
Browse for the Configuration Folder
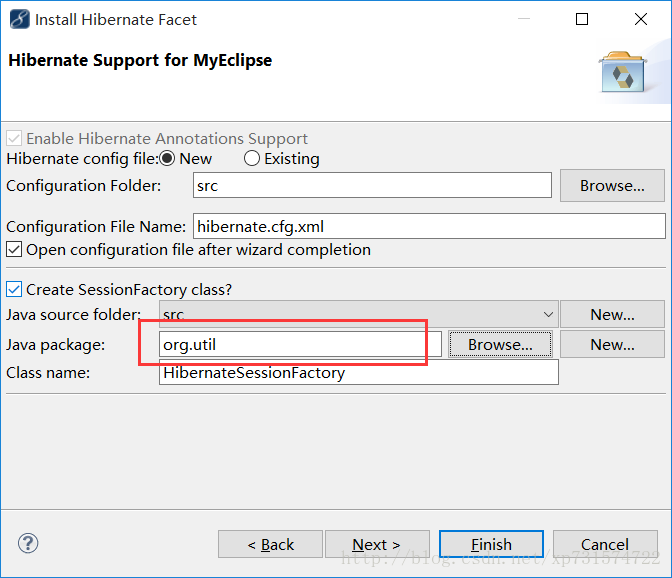click(x=612, y=186)
